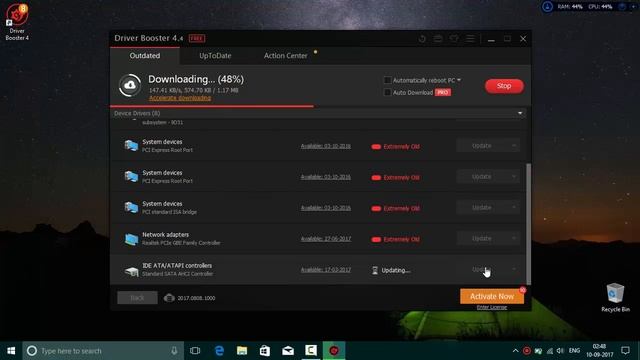The height and width of the screenshot is (360, 640).
Task: Click the skin (shirt) icon in title bar
Action: click(454, 39)
